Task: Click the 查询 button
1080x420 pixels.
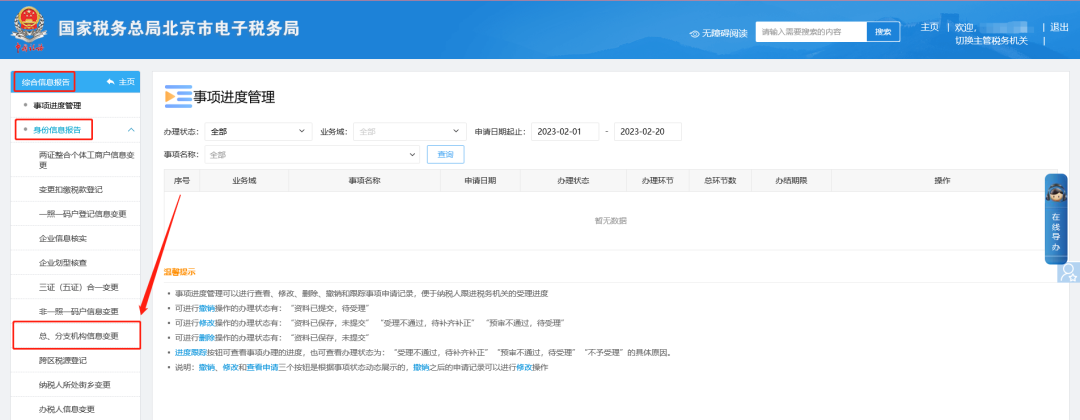Action: (446, 155)
